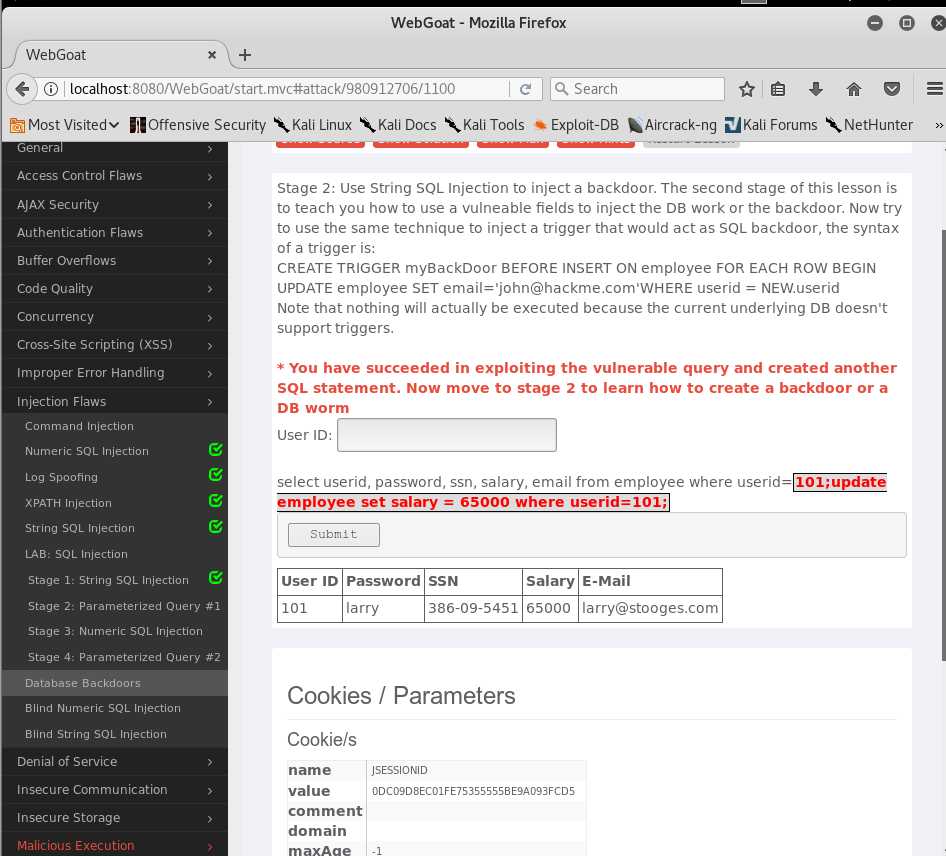Open LAB: SQL Injection lesson

point(76,554)
